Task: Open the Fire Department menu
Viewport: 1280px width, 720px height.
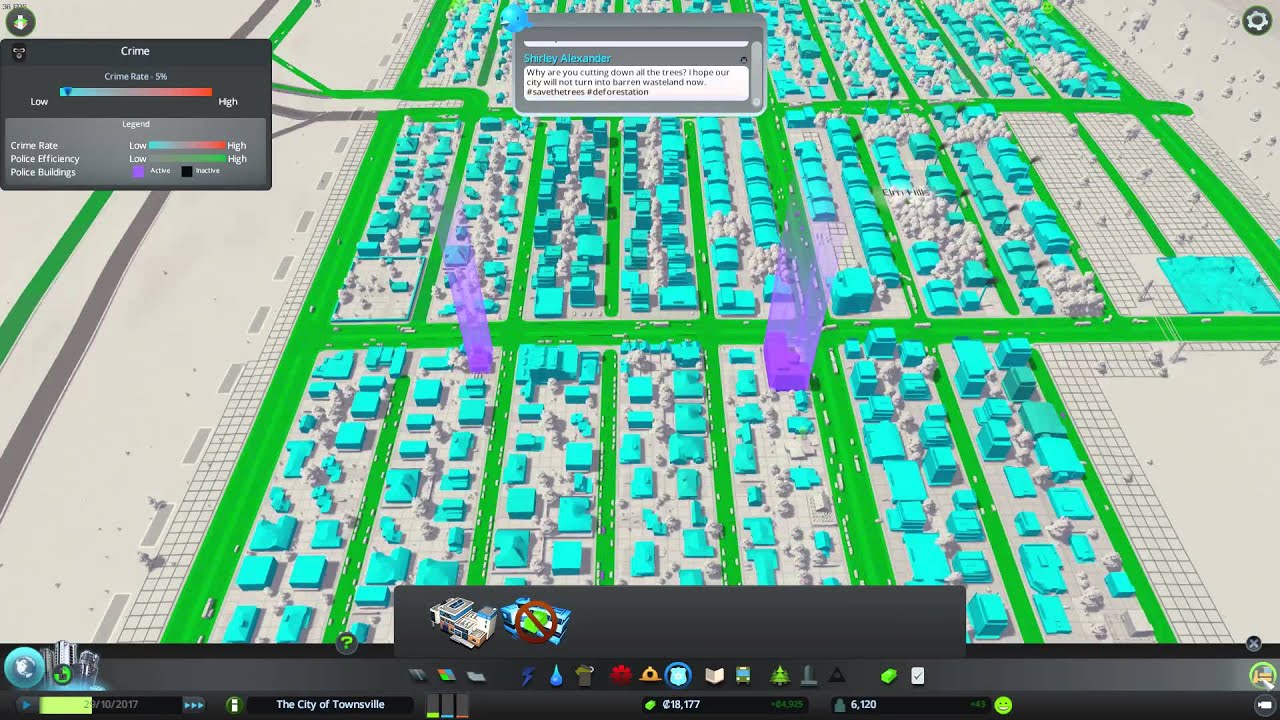Action: click(x=649, y=676)
